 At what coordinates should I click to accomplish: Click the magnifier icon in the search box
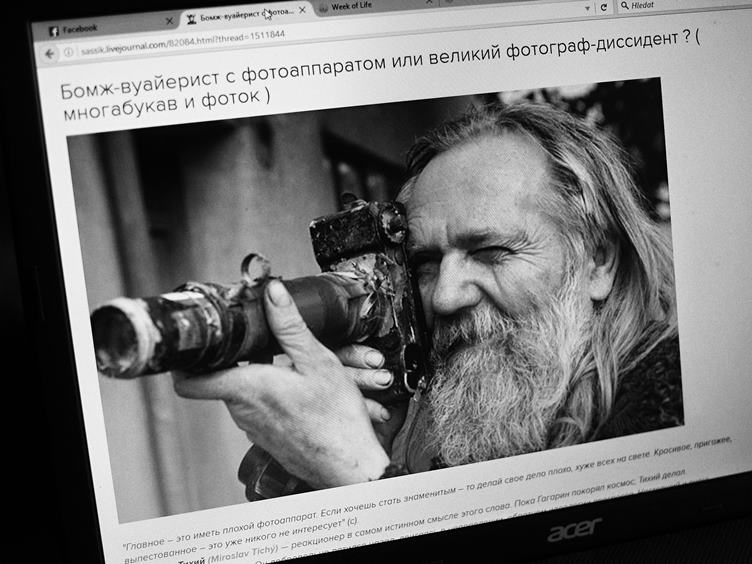(x=624, y=5)
